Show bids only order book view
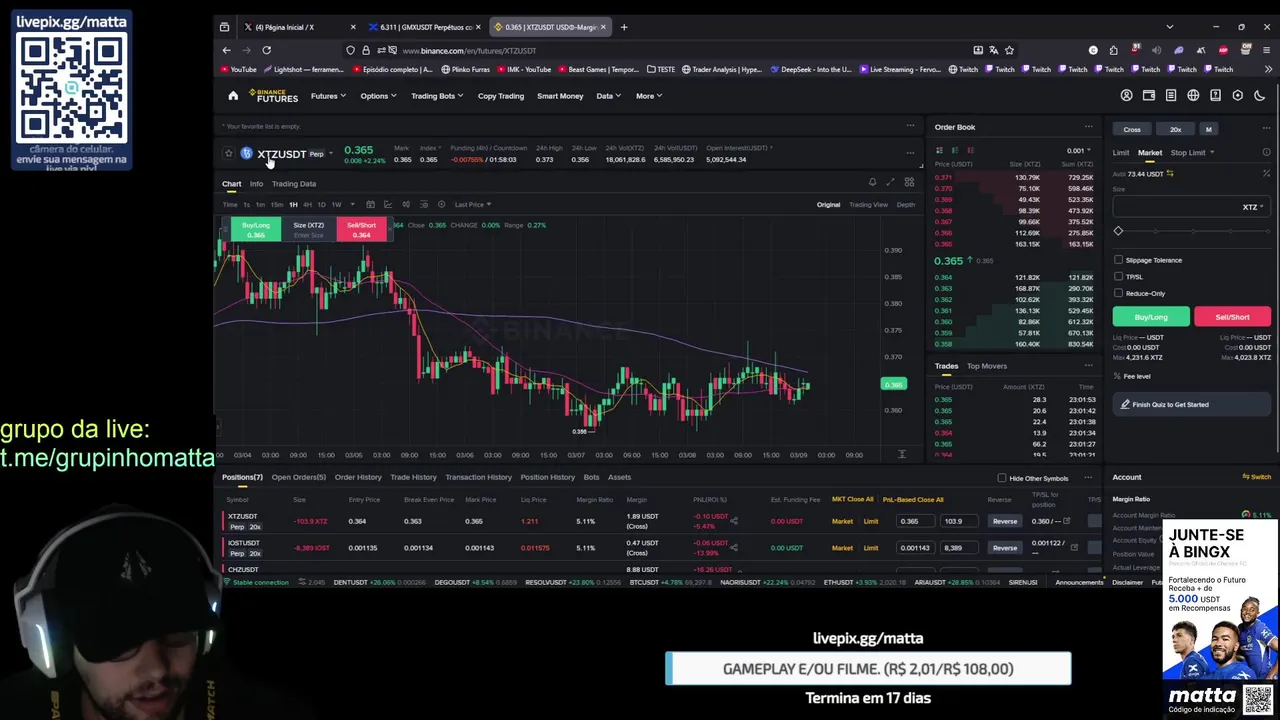 pyautogui.click(x=955, y=150)
